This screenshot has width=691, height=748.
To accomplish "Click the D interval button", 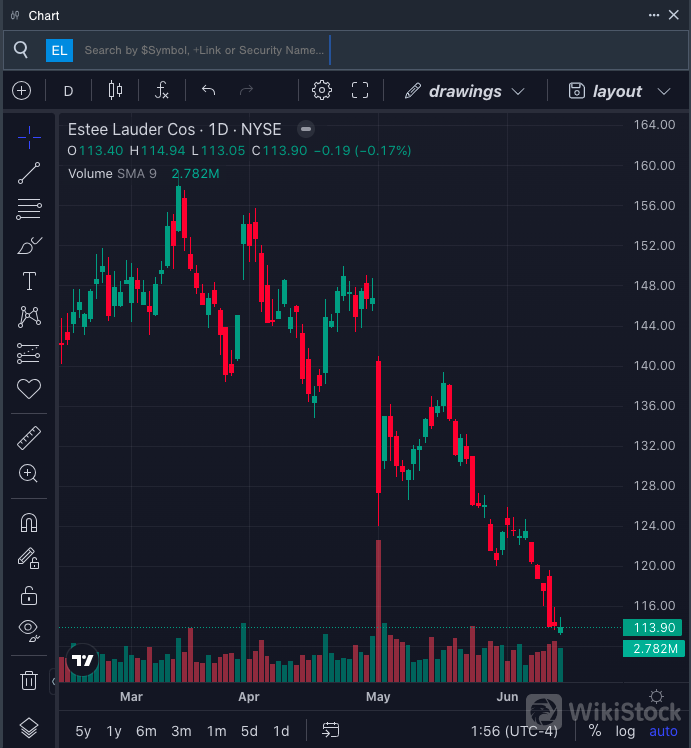I will tap(68, 91).
